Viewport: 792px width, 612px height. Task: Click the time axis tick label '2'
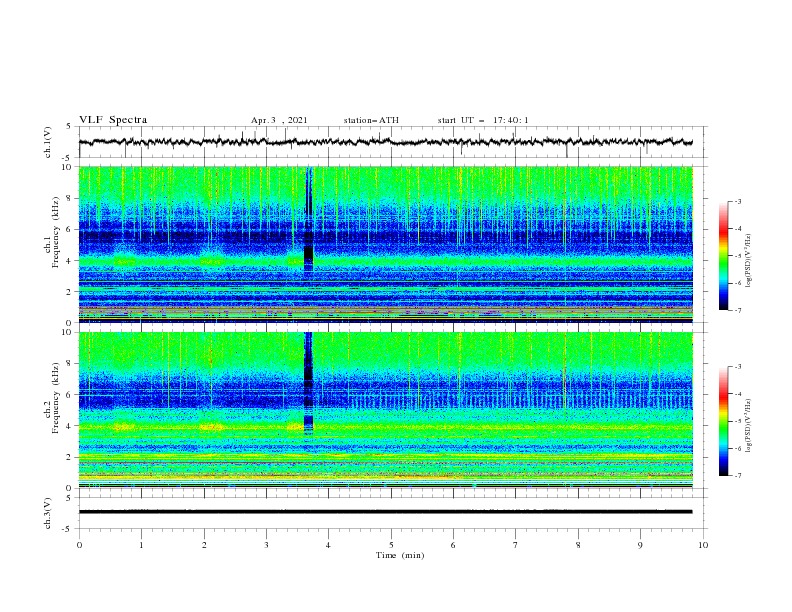[204, 545]
